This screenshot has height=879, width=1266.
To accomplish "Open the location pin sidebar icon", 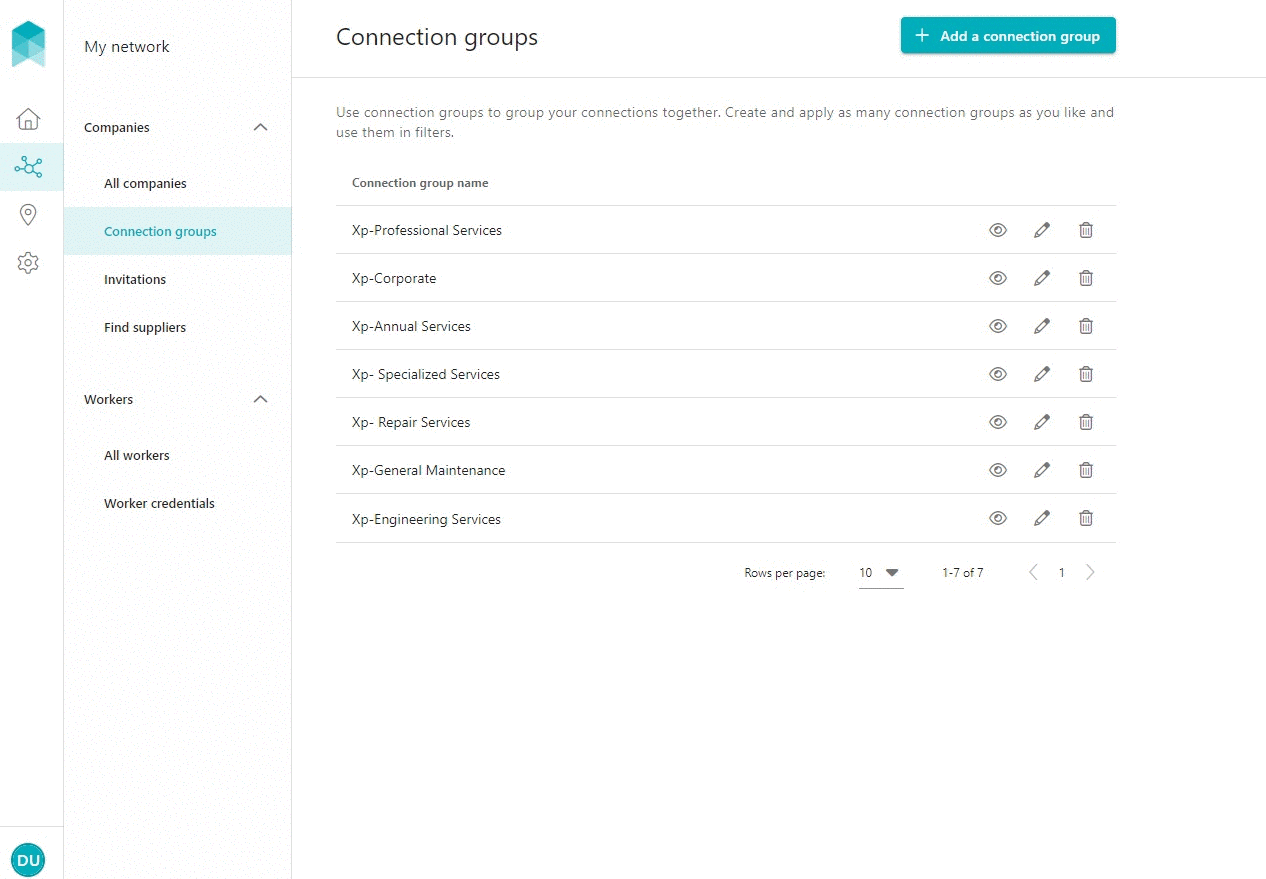I will pos(28,215).
